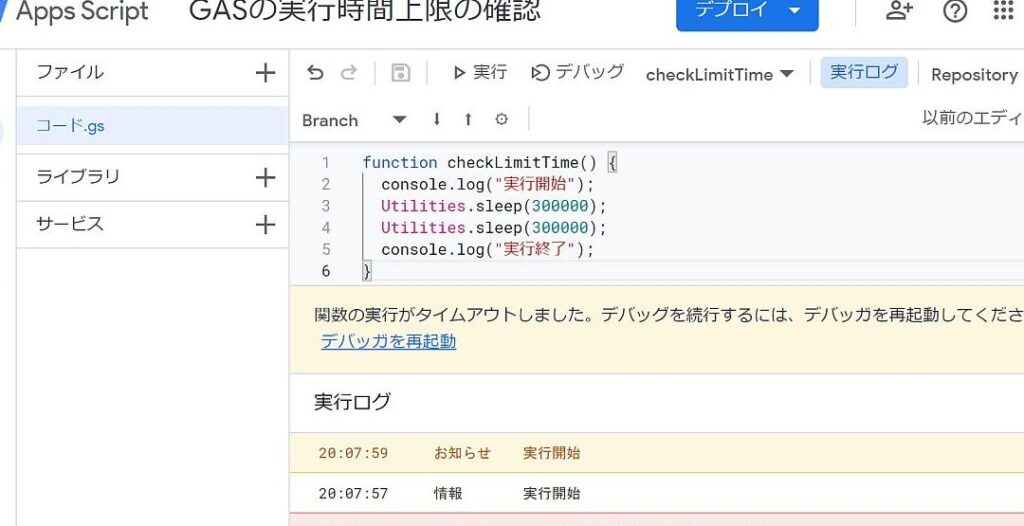
Task: Open the Google apps grid icon
Action: [1003, 11]
